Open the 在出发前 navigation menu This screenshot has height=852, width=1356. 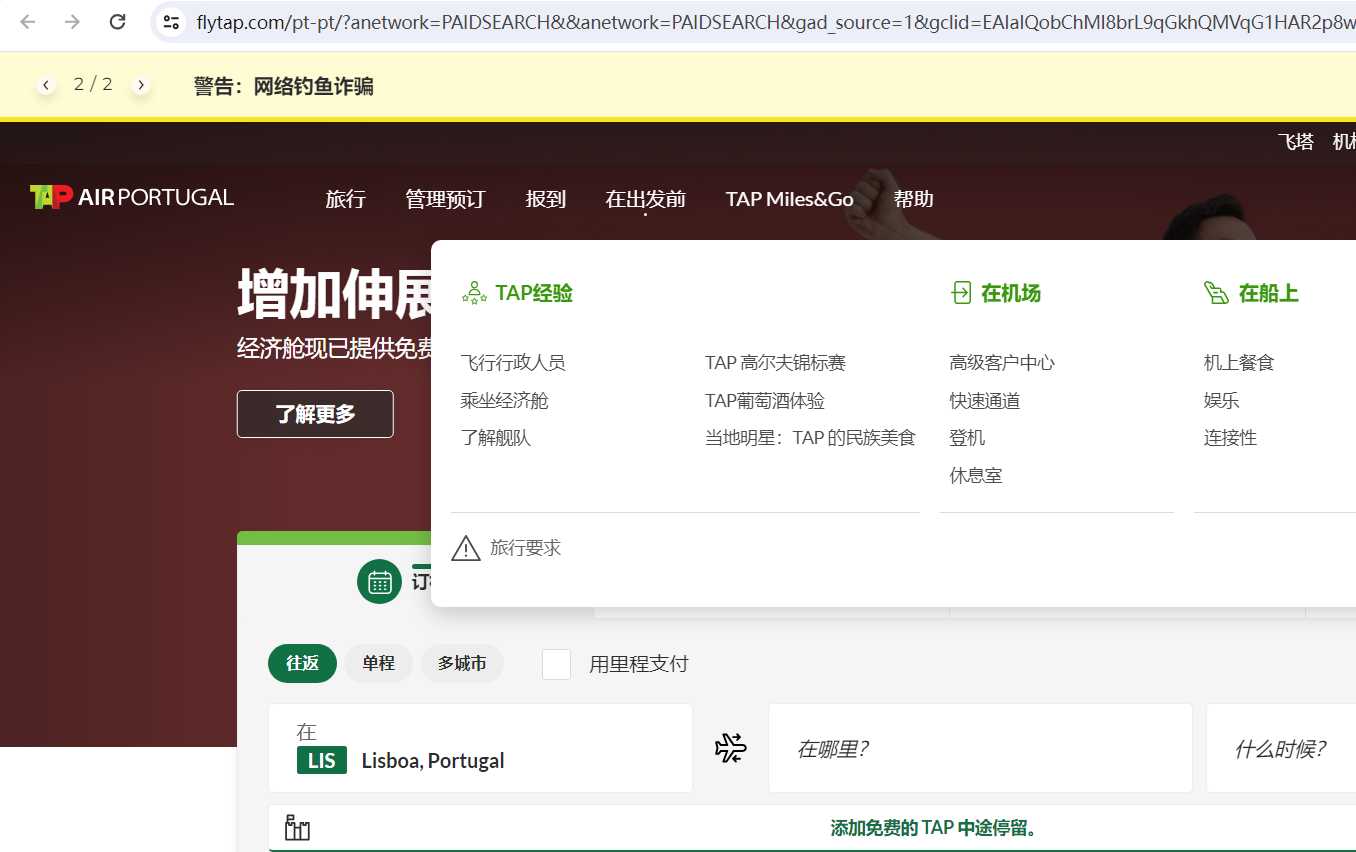pyautogui.click(x=645, y=199)
